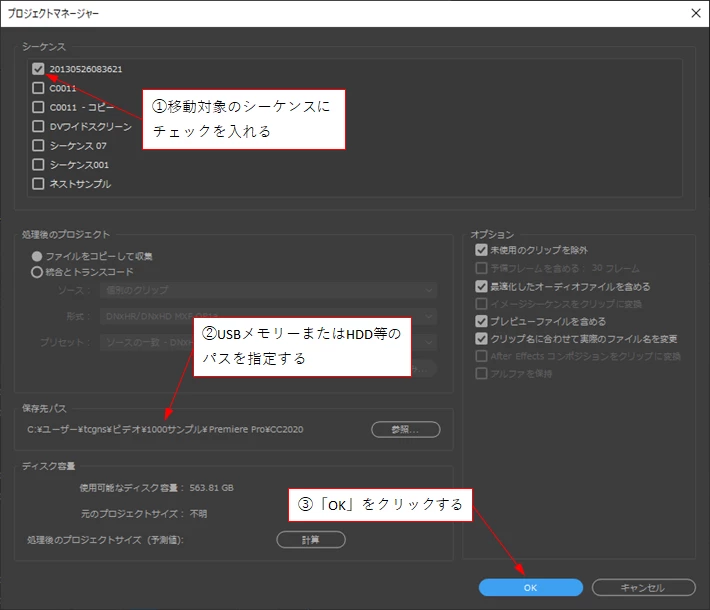The width and height of the screenshot is (710, 610).
Task: Click the 計算 calculate button
Action: click(x=311, y=540)
